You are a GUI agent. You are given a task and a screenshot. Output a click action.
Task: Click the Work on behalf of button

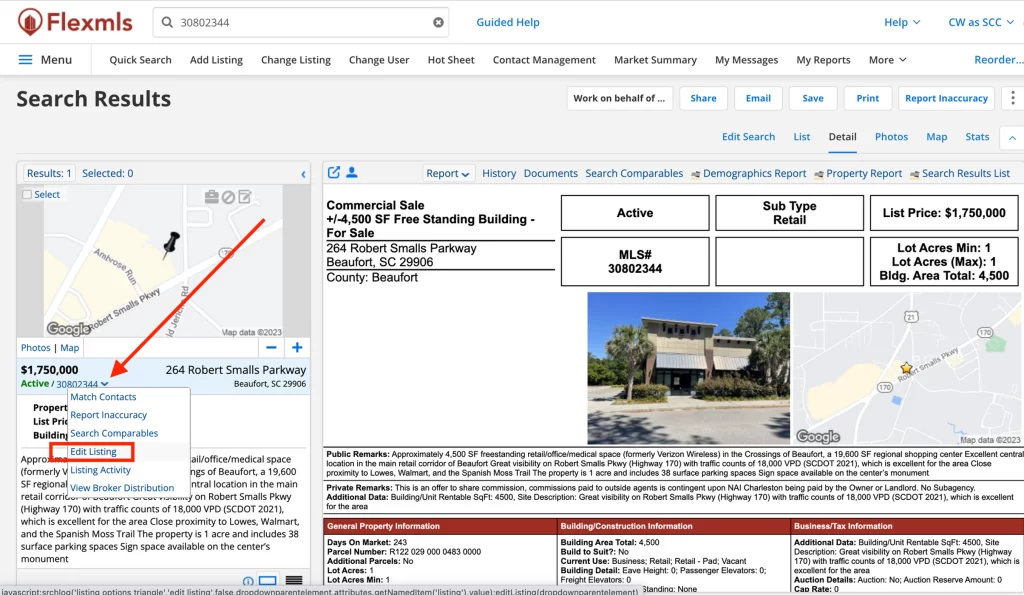click(x=619, y=98)
